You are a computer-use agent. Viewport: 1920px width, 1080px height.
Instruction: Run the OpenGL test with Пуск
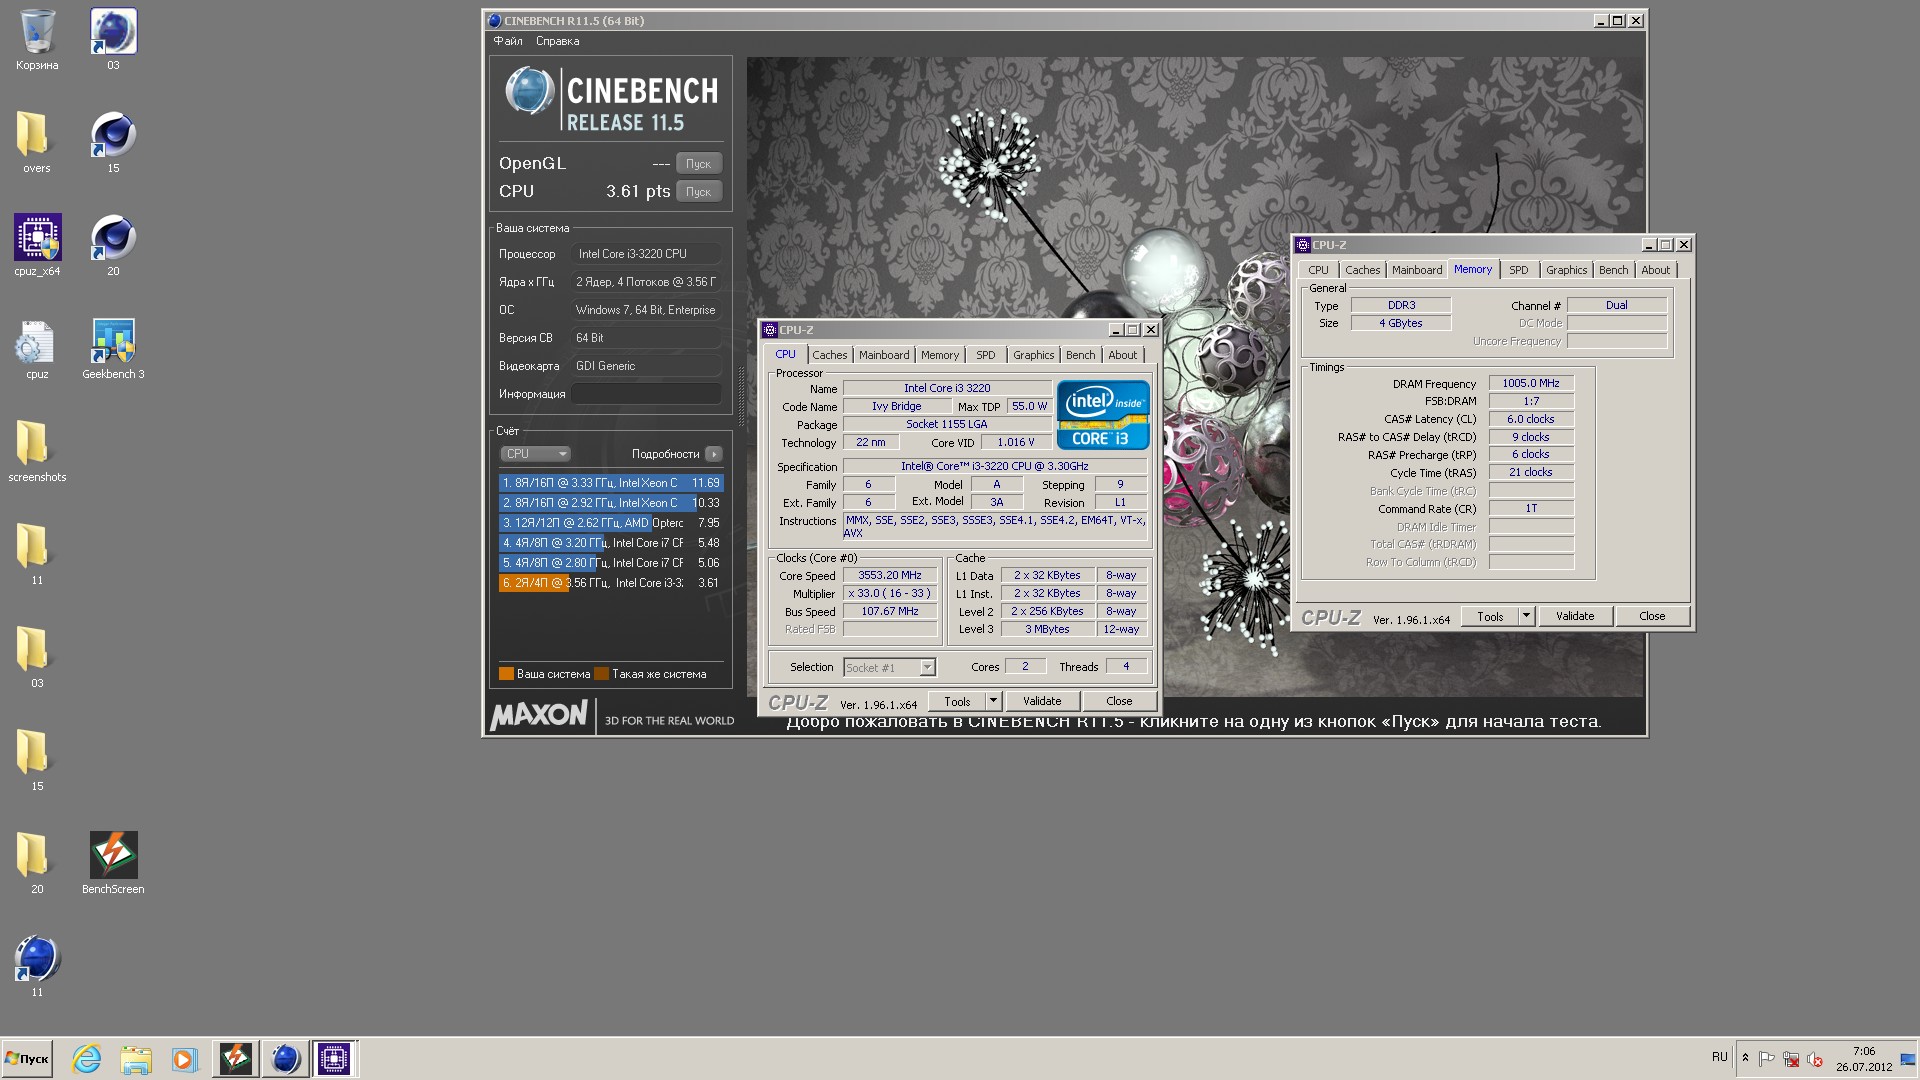[x=698, y=163]
